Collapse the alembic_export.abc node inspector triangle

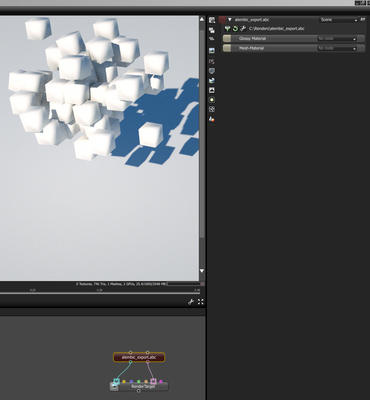tap(229, 20)
